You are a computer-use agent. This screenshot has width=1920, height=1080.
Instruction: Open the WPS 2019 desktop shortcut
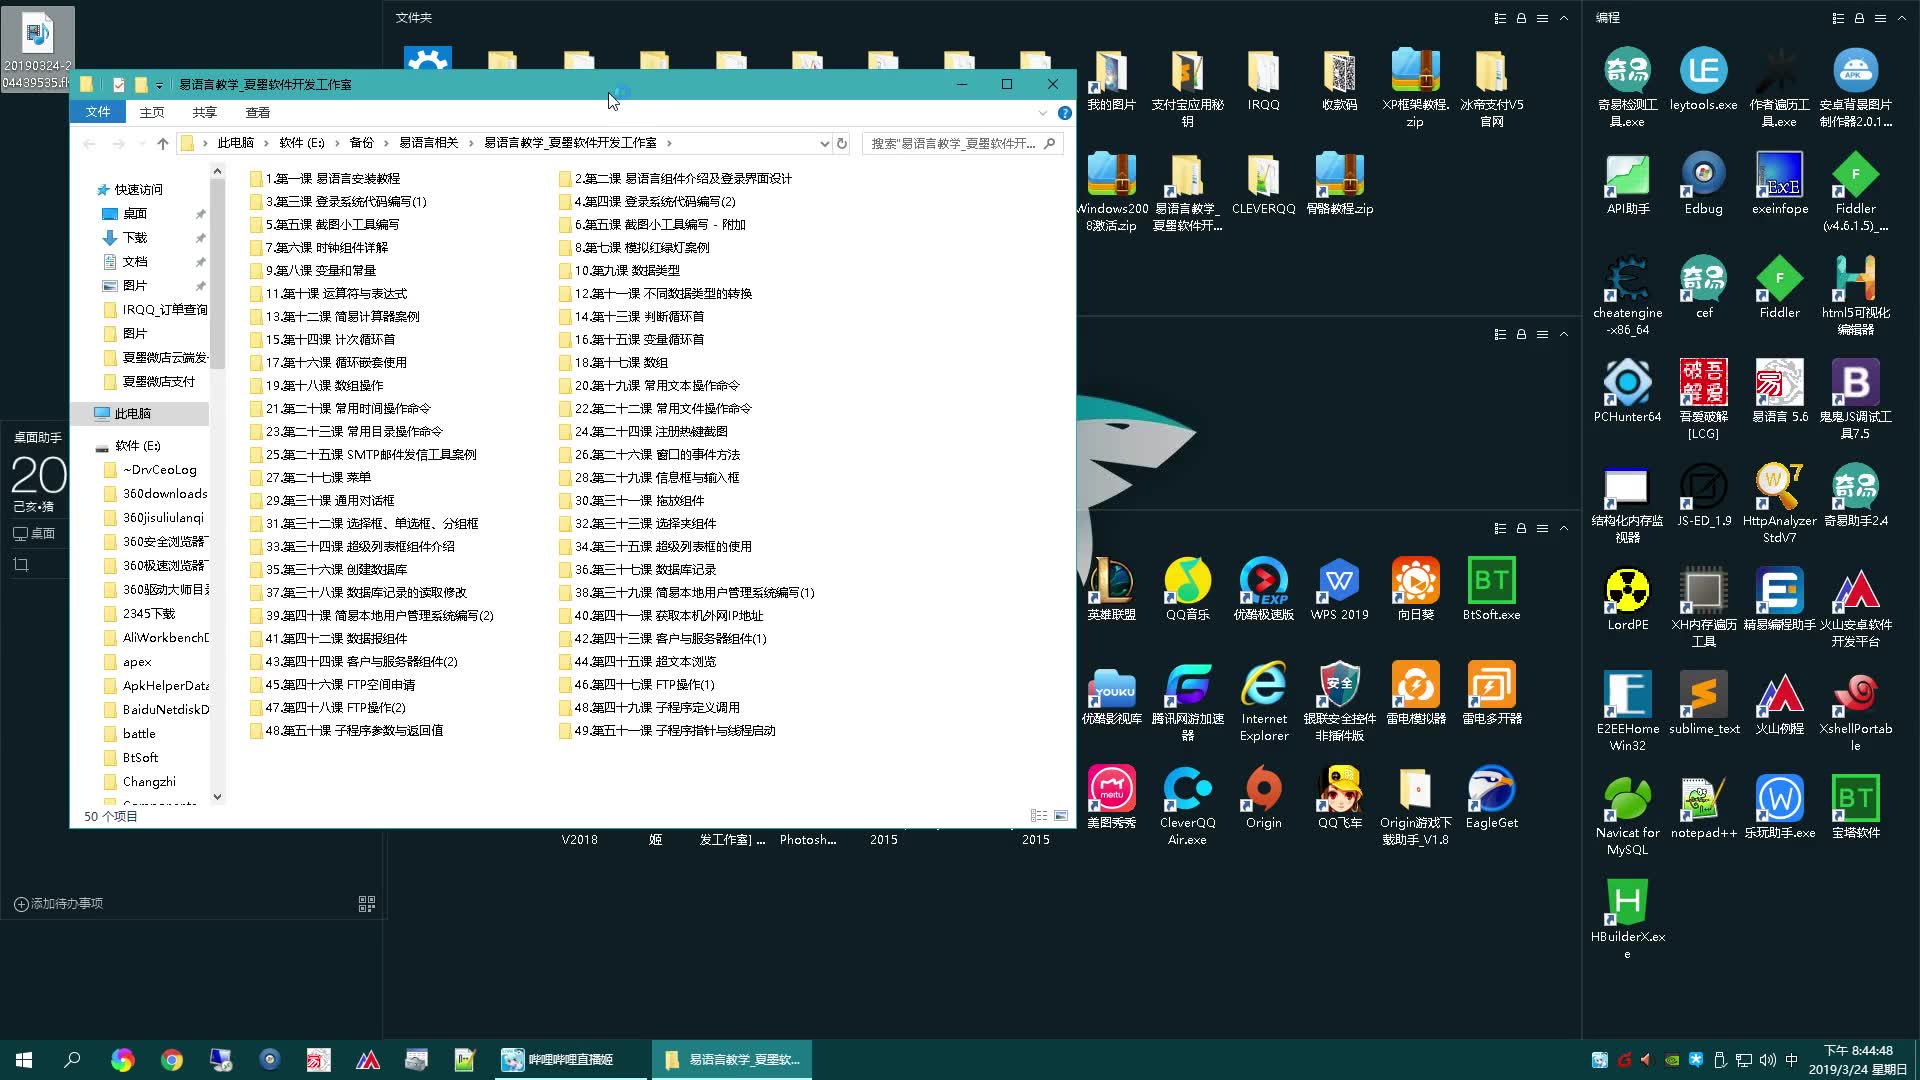click(x=1339, y=583)
